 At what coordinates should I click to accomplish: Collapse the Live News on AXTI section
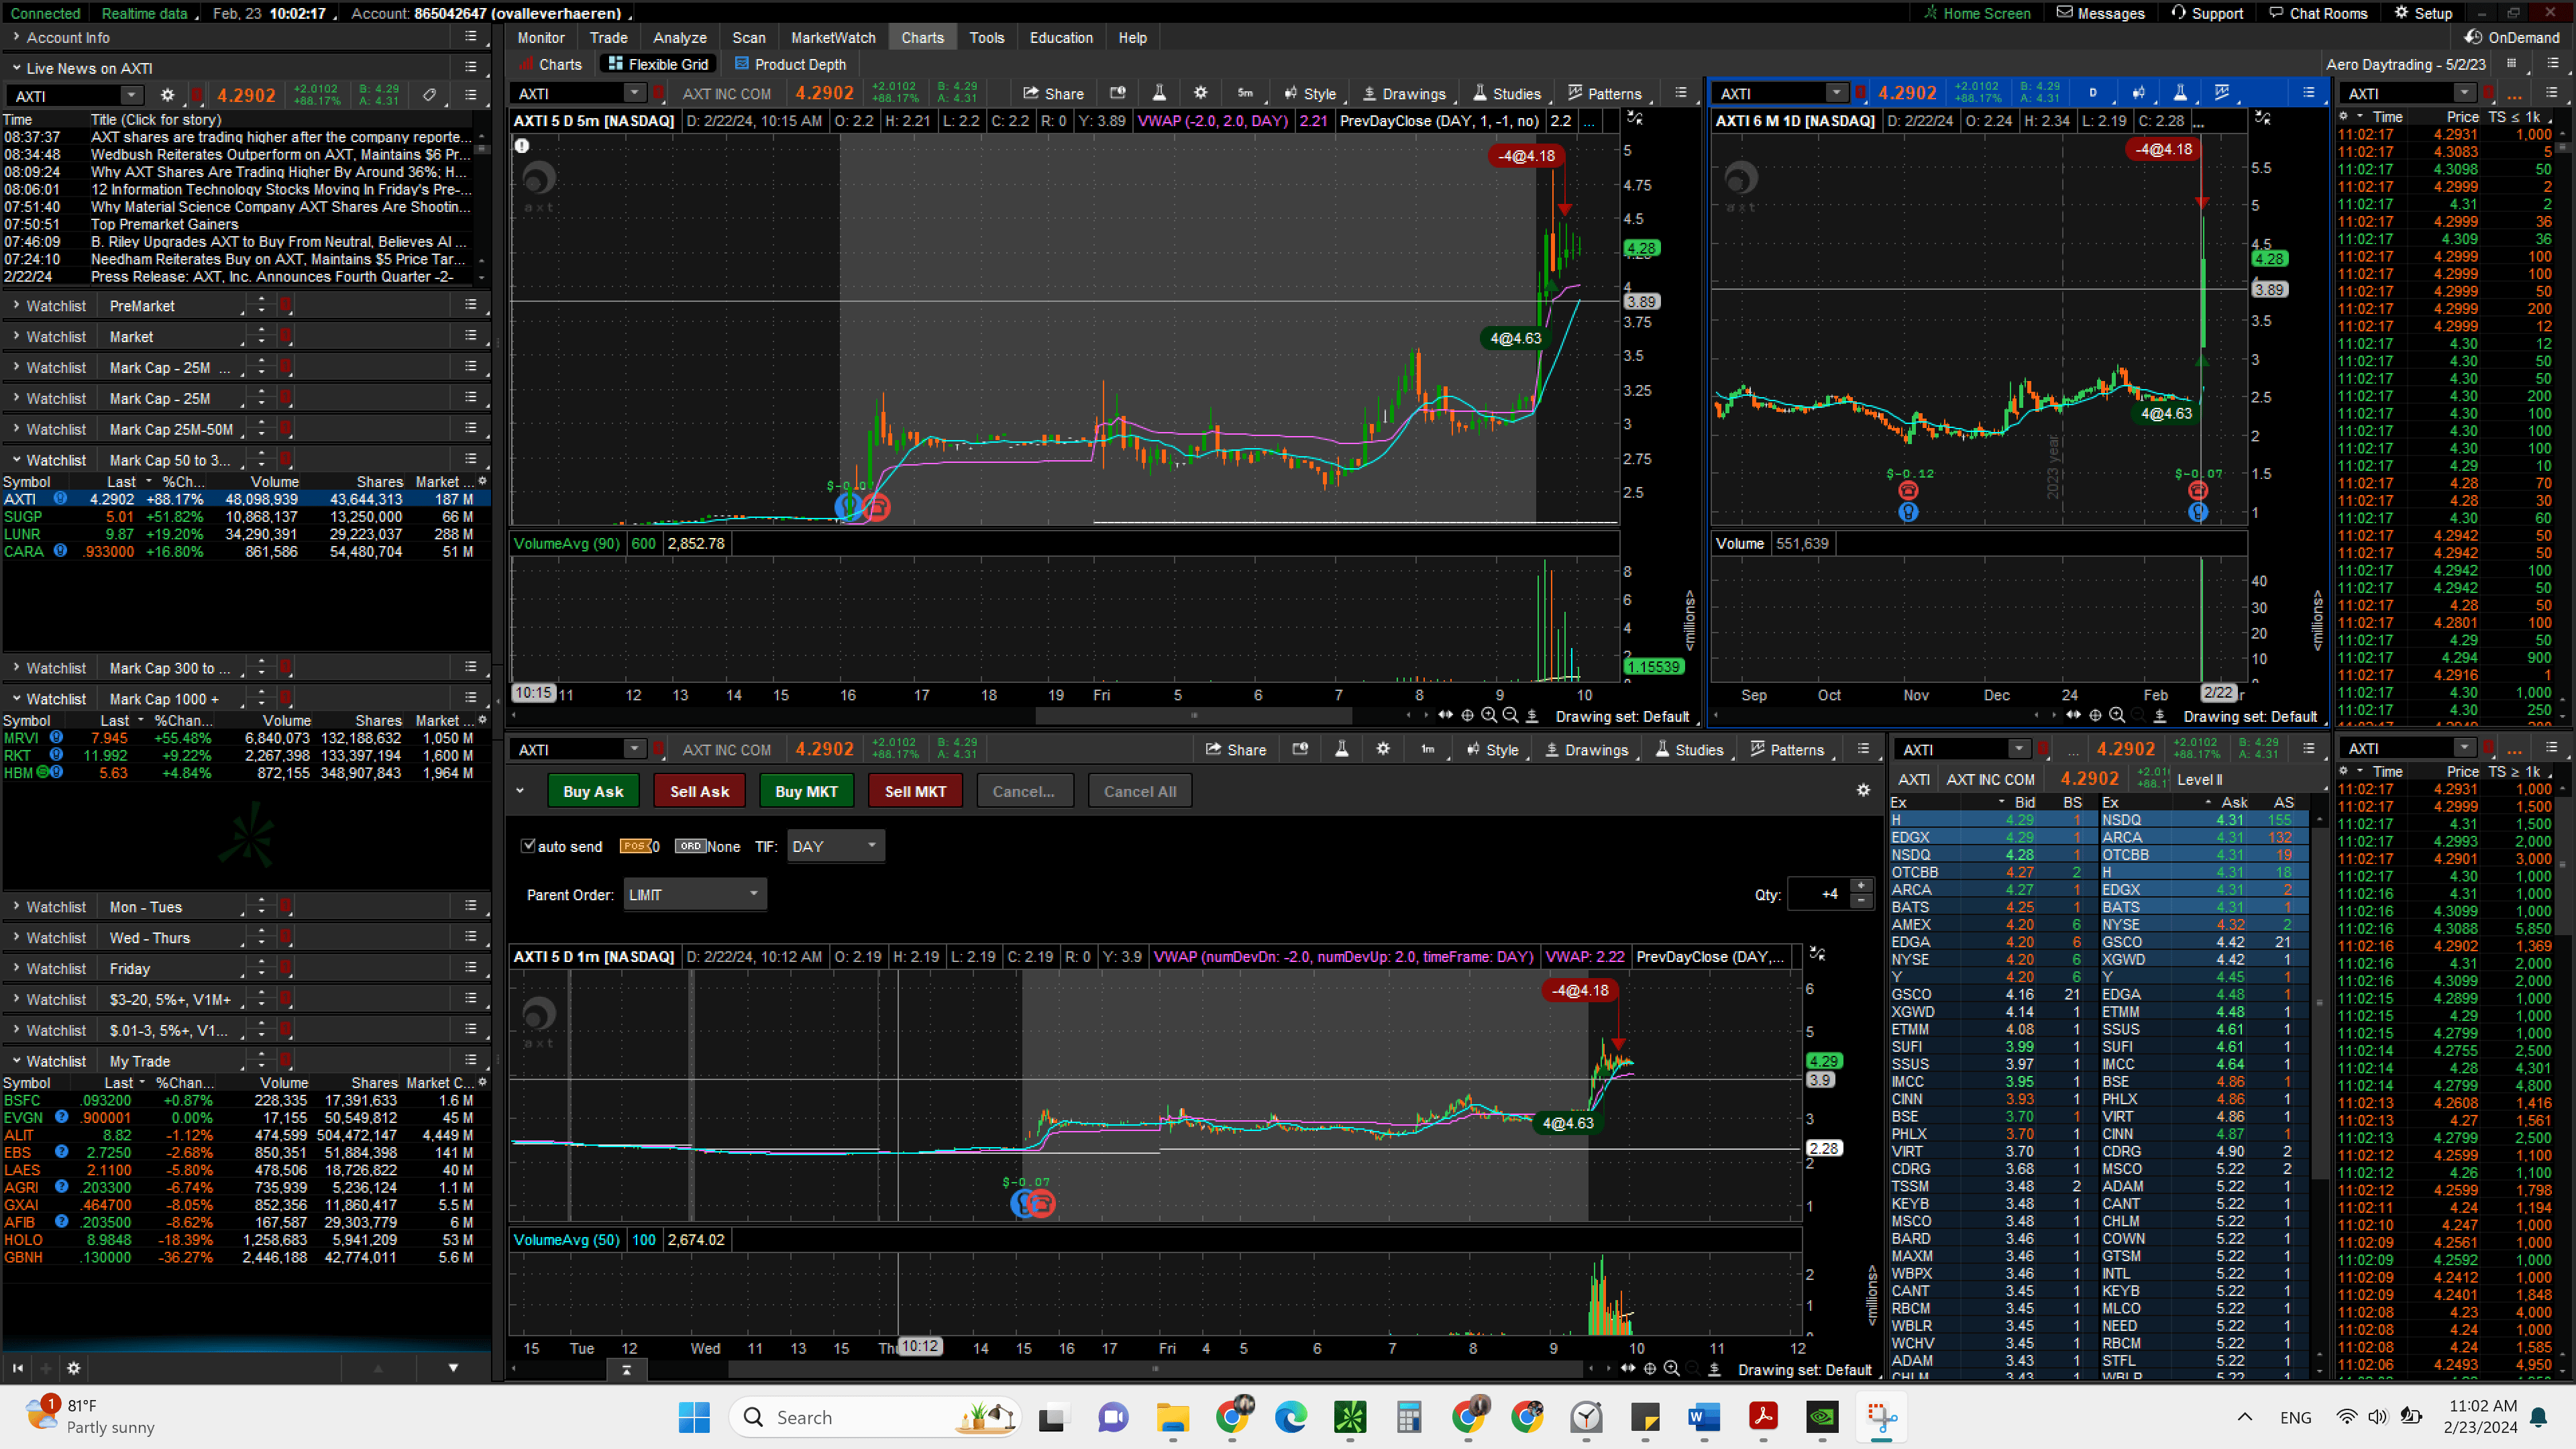(16, 68)
